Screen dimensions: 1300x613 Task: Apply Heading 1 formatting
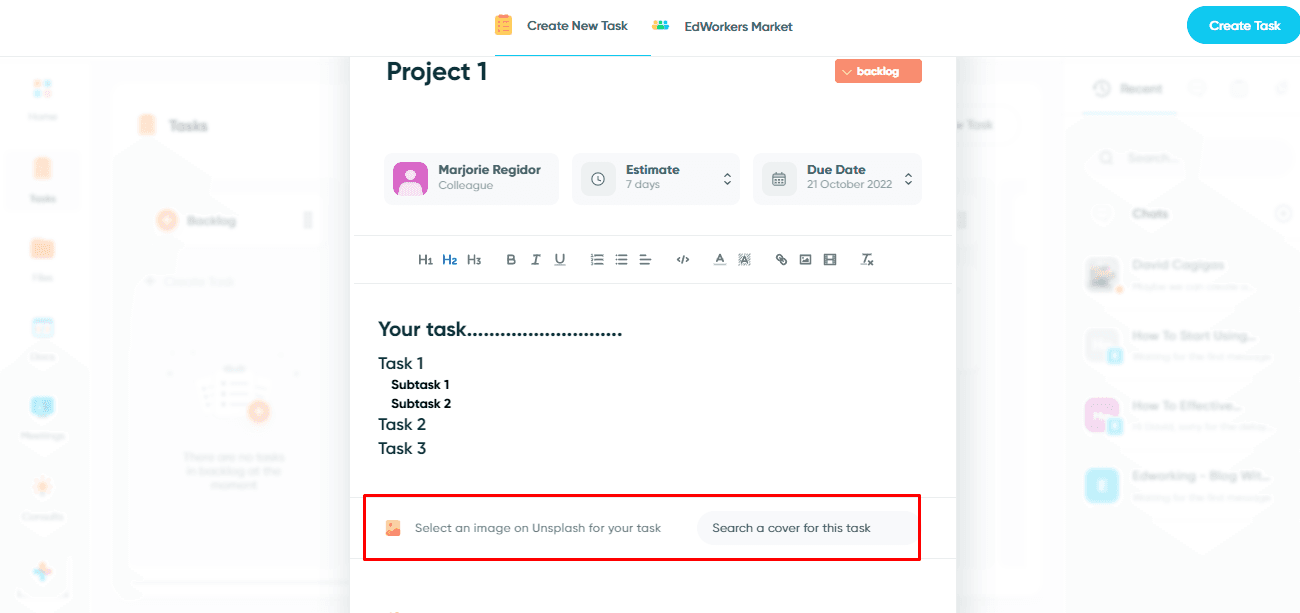pyautogui.click(x=425, y=260)
